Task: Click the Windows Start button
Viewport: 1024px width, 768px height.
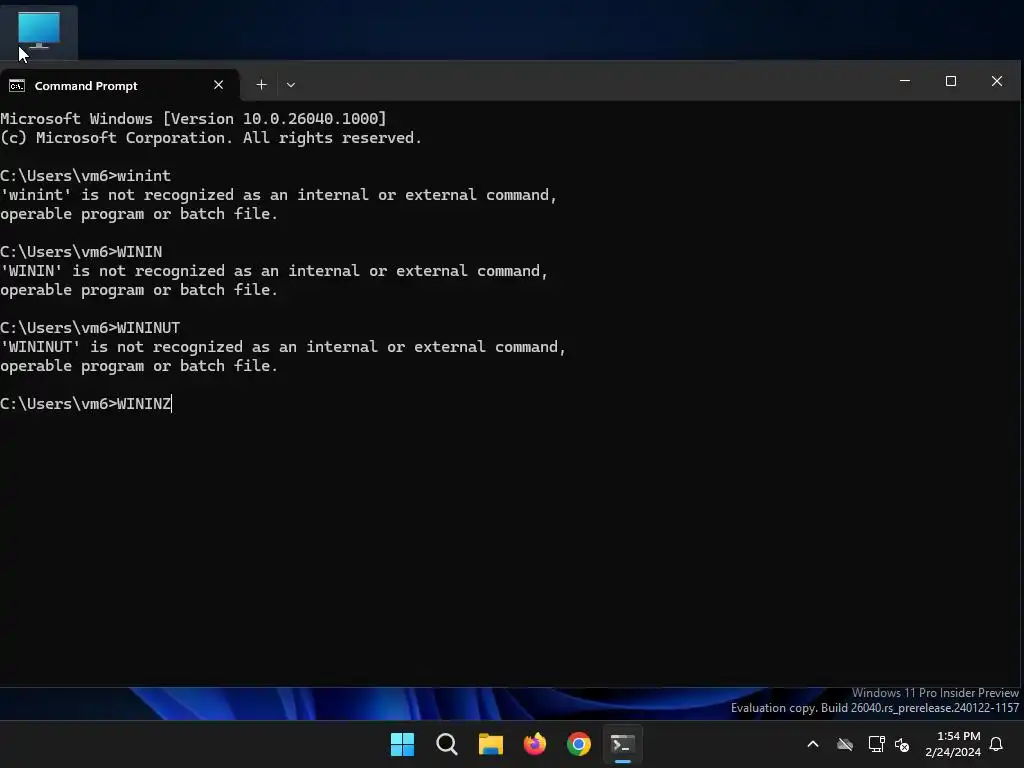Action: (402, 744)
